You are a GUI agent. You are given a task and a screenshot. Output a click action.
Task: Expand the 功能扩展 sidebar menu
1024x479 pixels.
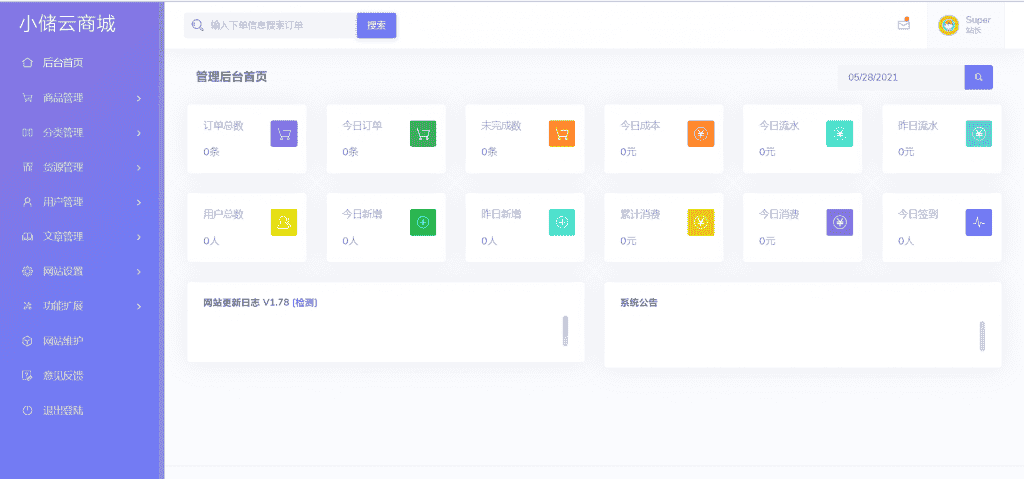80,306
